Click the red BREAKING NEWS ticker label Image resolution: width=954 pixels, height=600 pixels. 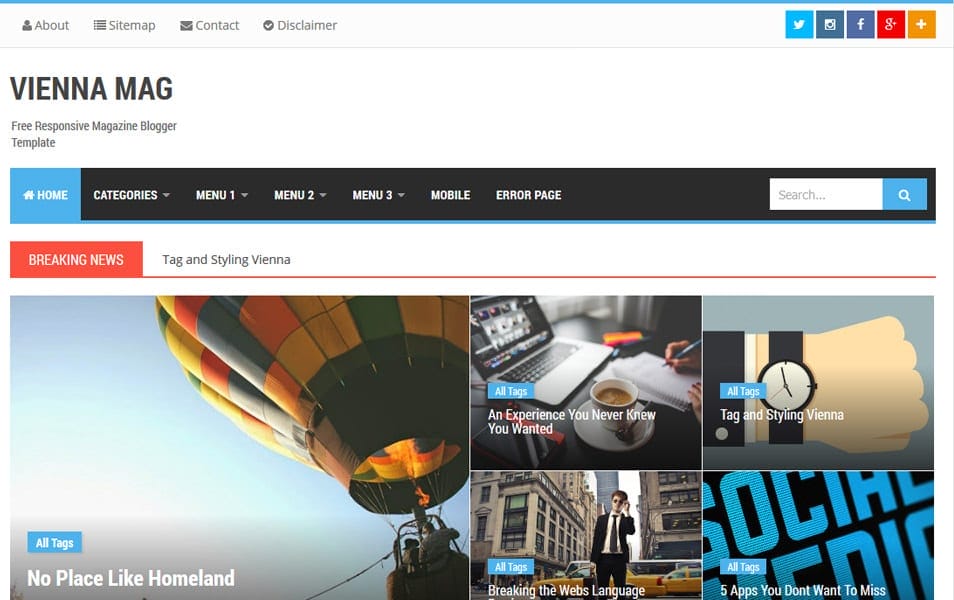click(x=76, y=259)
